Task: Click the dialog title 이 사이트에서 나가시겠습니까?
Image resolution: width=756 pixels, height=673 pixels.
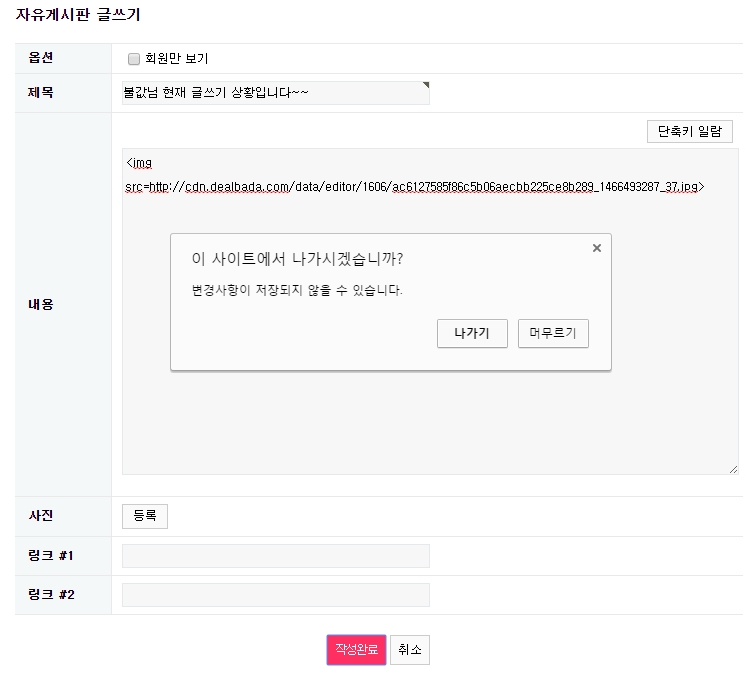Action: pyautogui.click(x=297, y=259)
